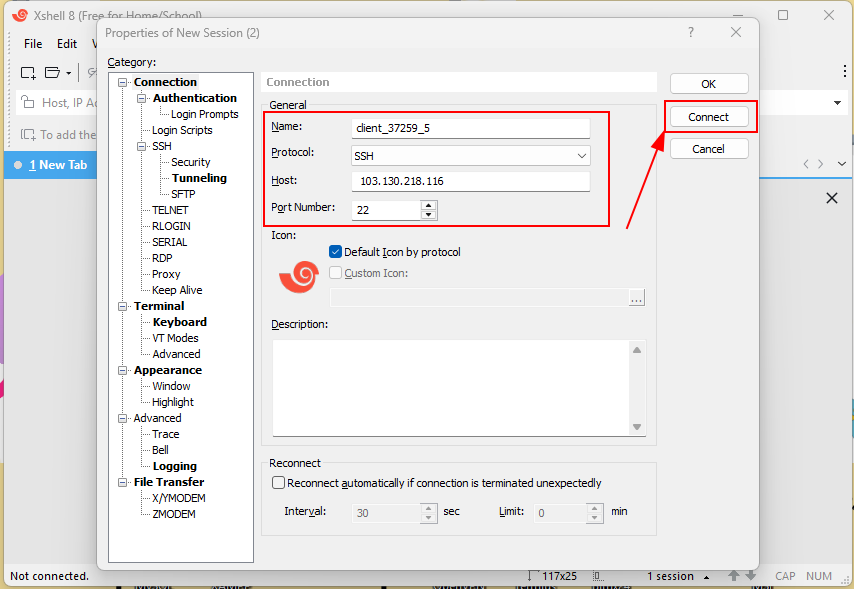
Task: Open the vertical three-dot overflow menu
Action: coord(844,70)
